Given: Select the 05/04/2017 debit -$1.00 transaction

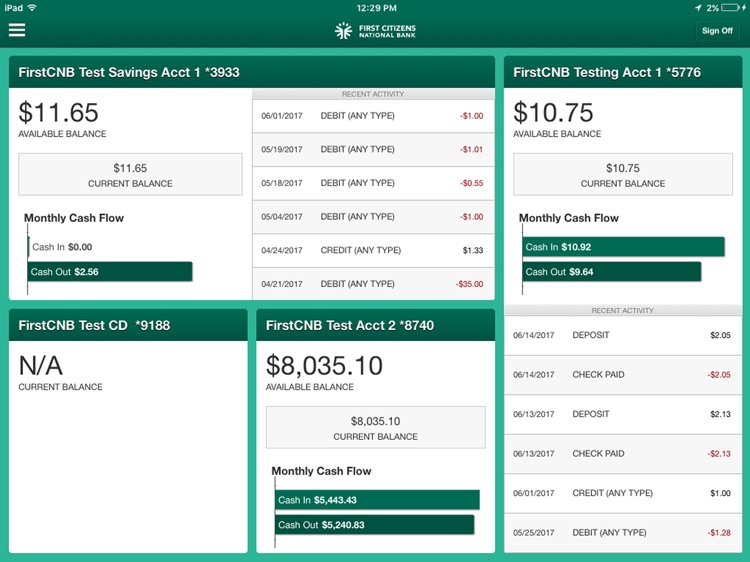Looking at the screenshot, I should [x=373, y=217].
